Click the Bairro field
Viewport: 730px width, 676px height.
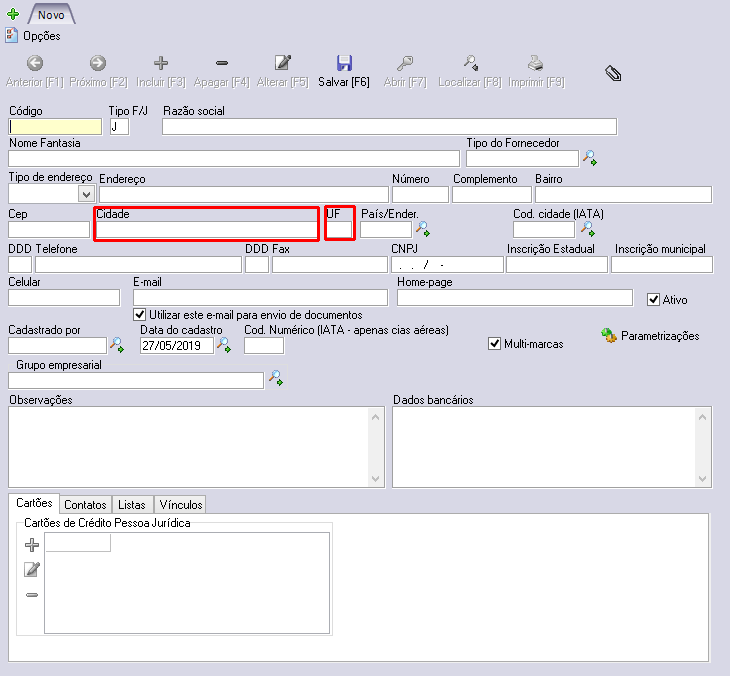(x=623, y=194)
